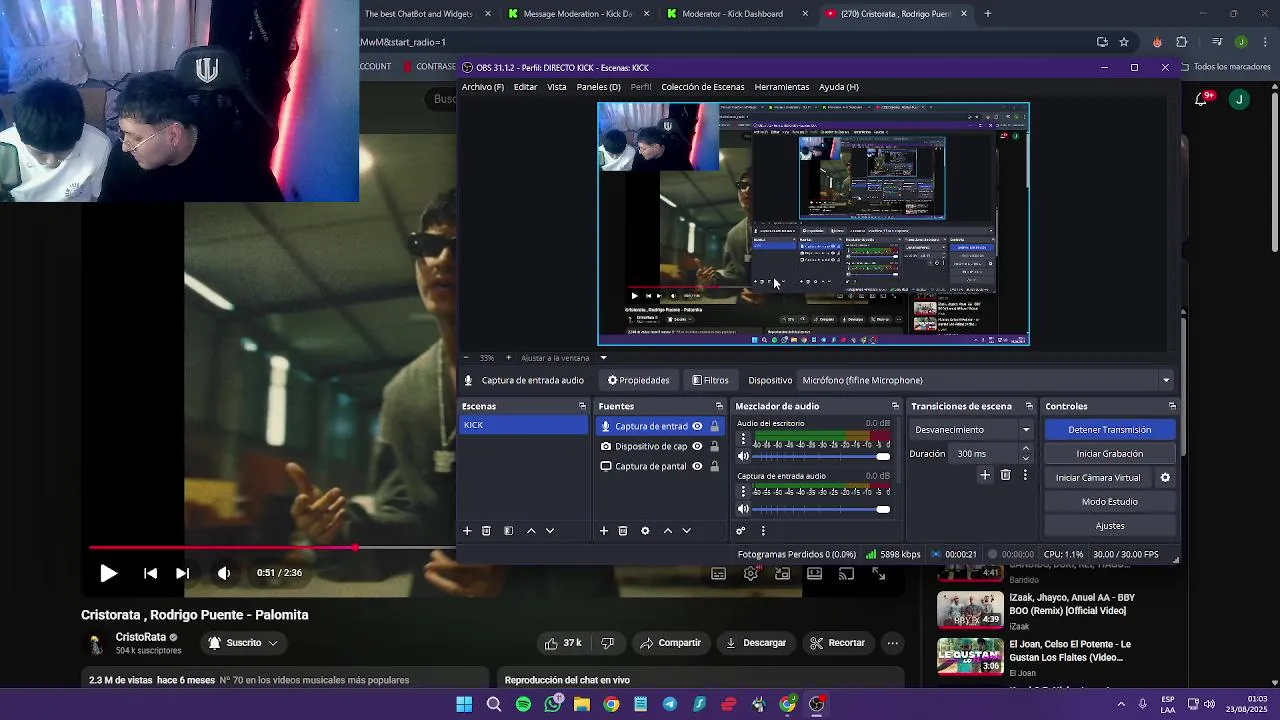Open Archivo menu in OBS
The image size is (1280, 720).
pyautogui.click(x=483, y=87)
